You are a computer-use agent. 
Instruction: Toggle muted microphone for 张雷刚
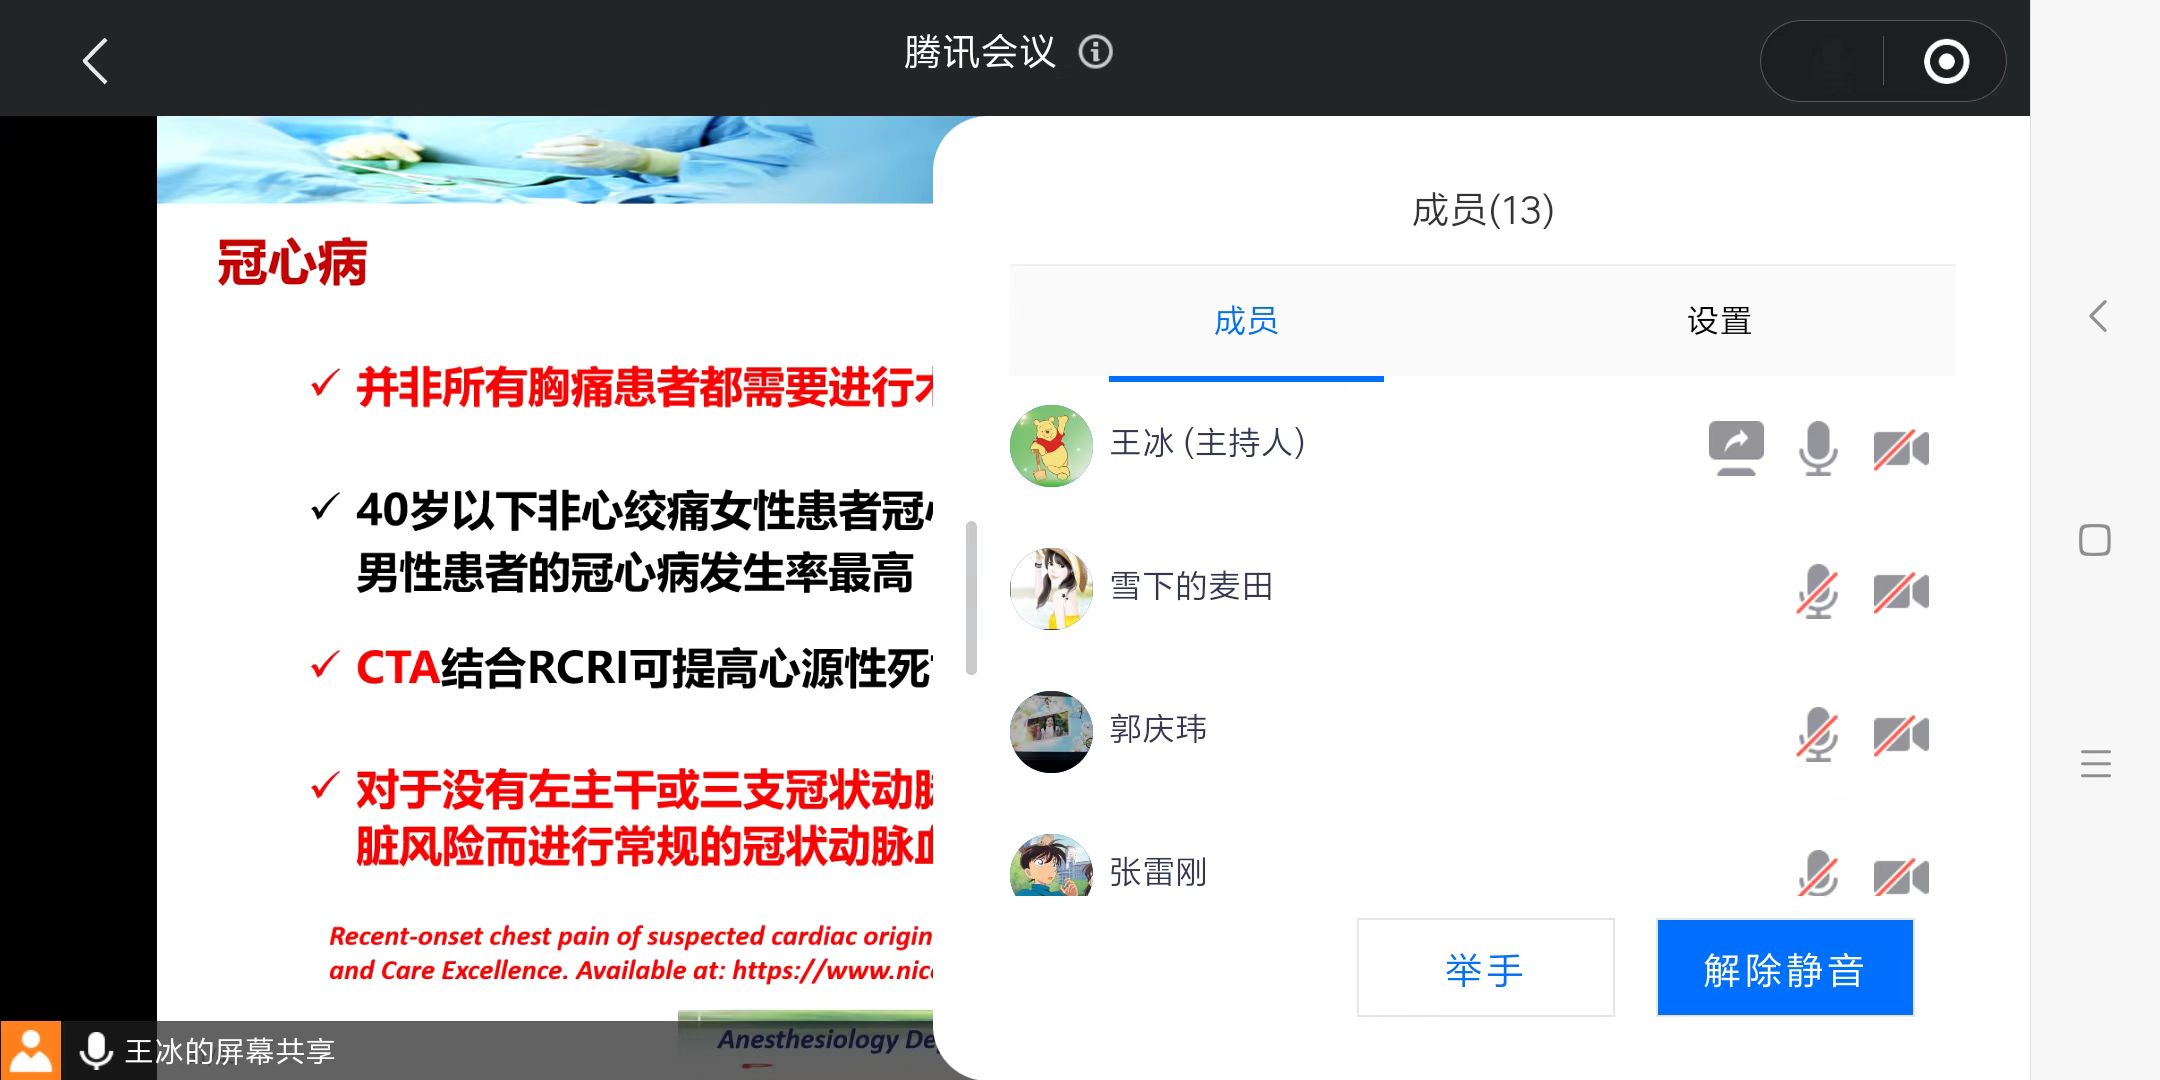(1818, 873)
